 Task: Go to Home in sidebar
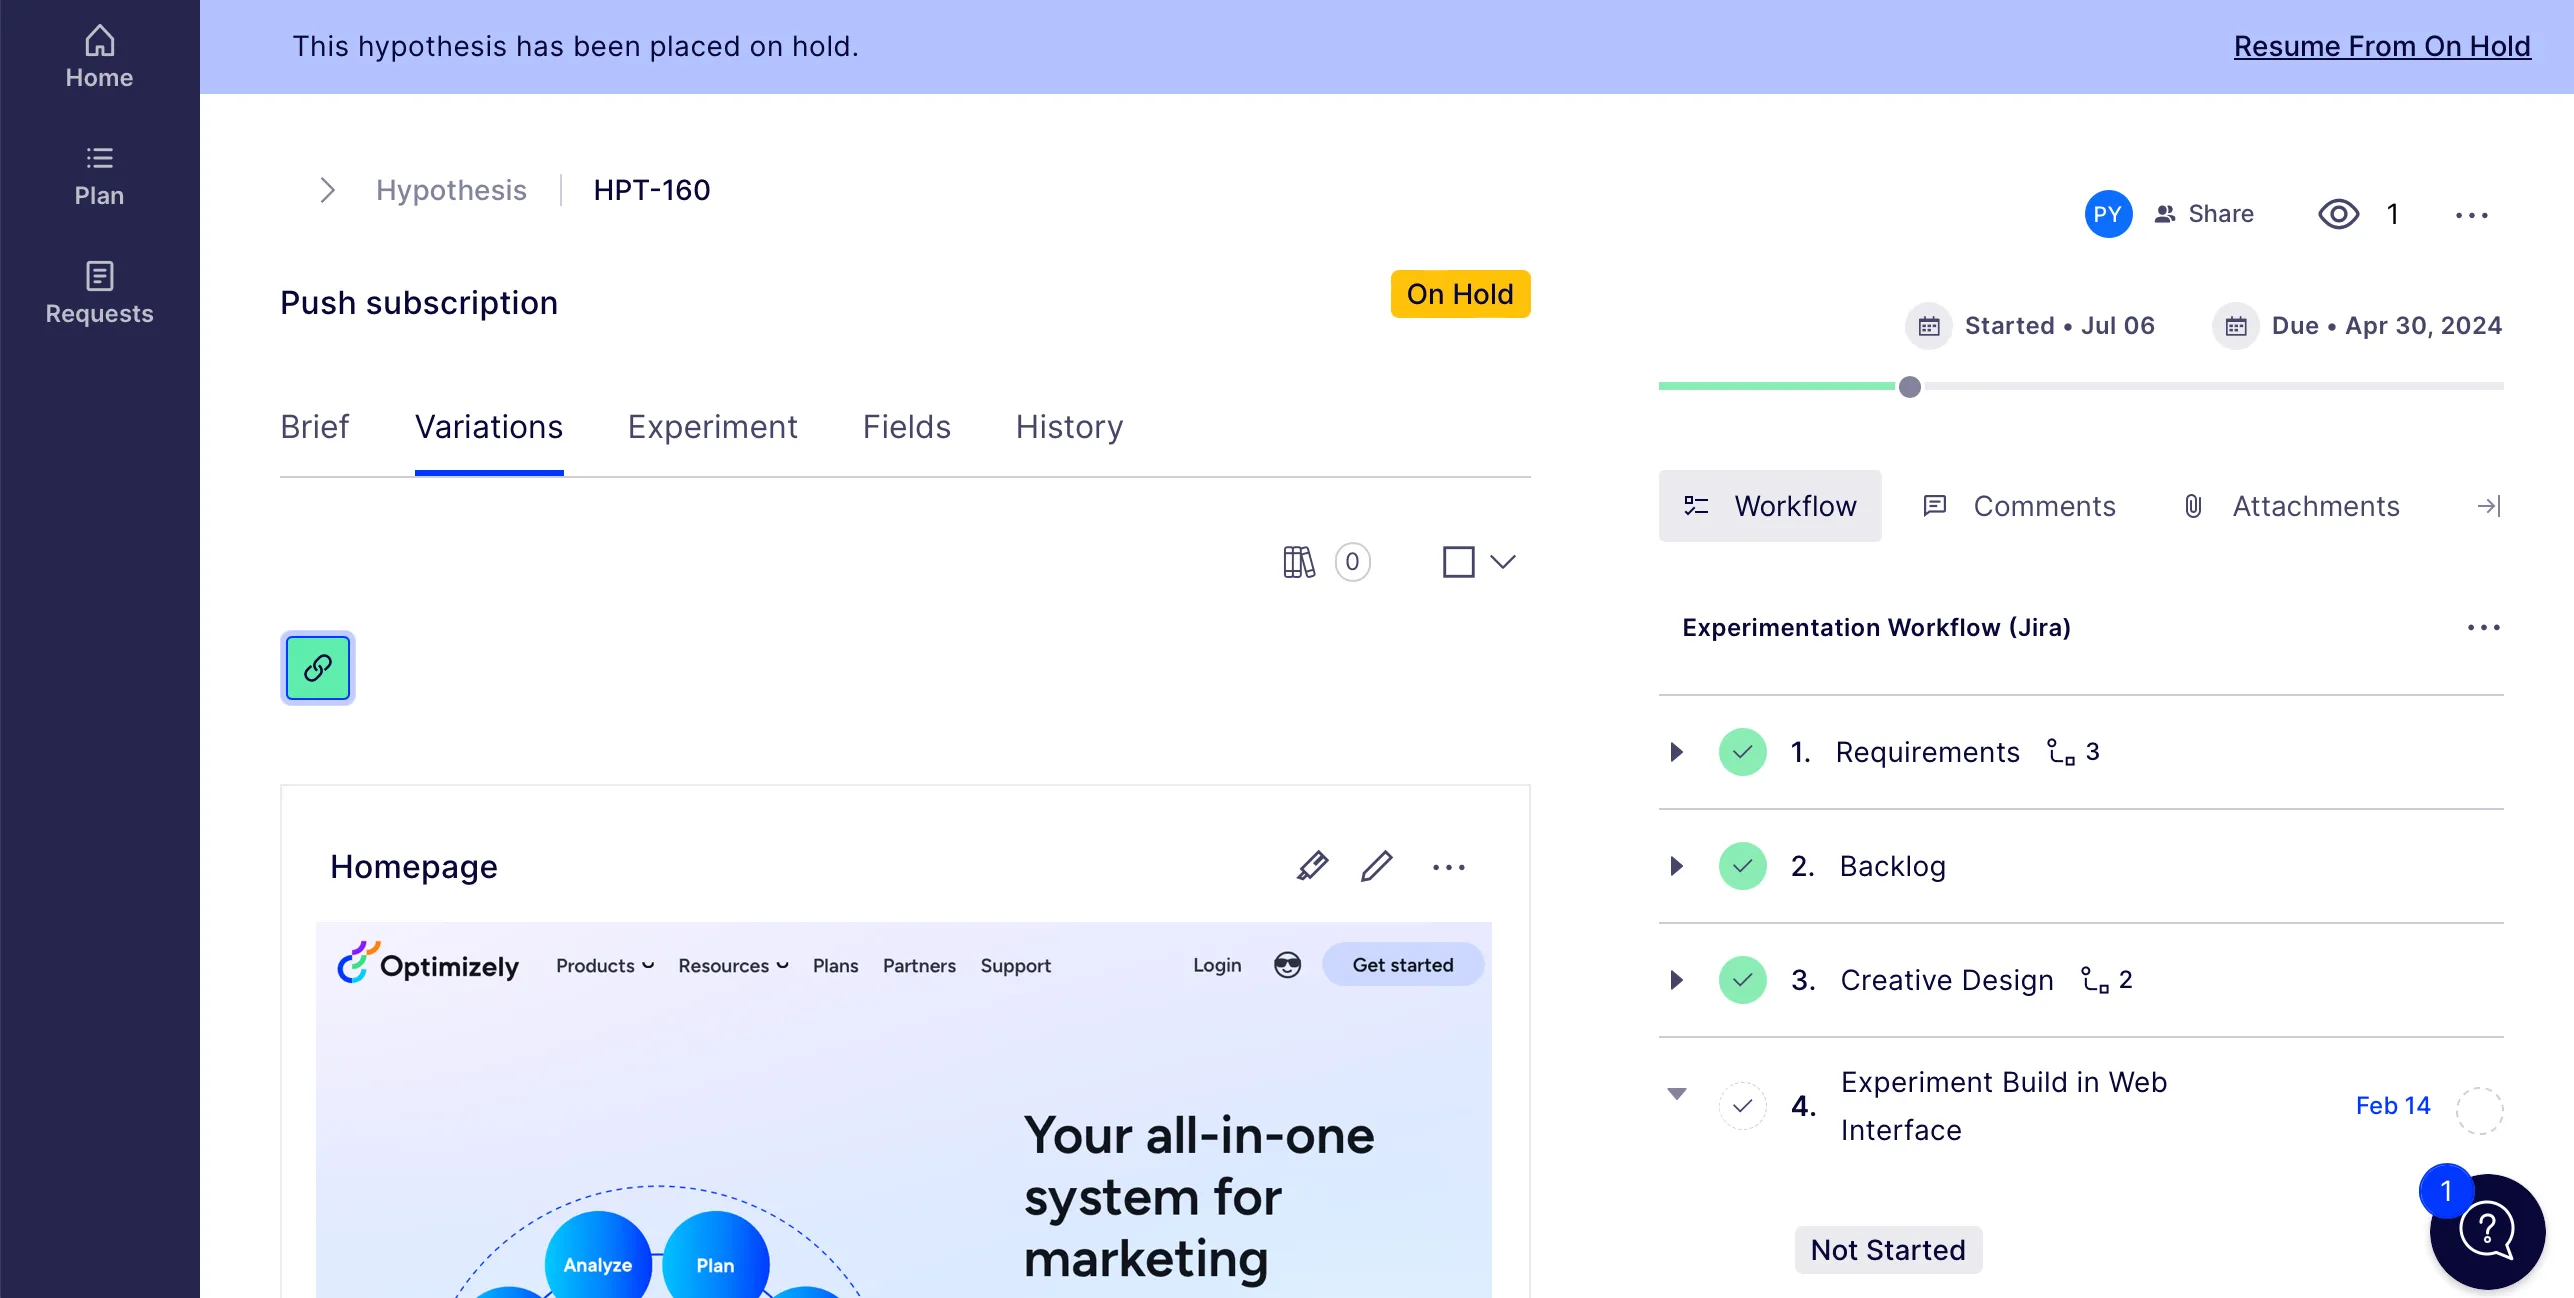pyautogui.click(x=99, y=58)
